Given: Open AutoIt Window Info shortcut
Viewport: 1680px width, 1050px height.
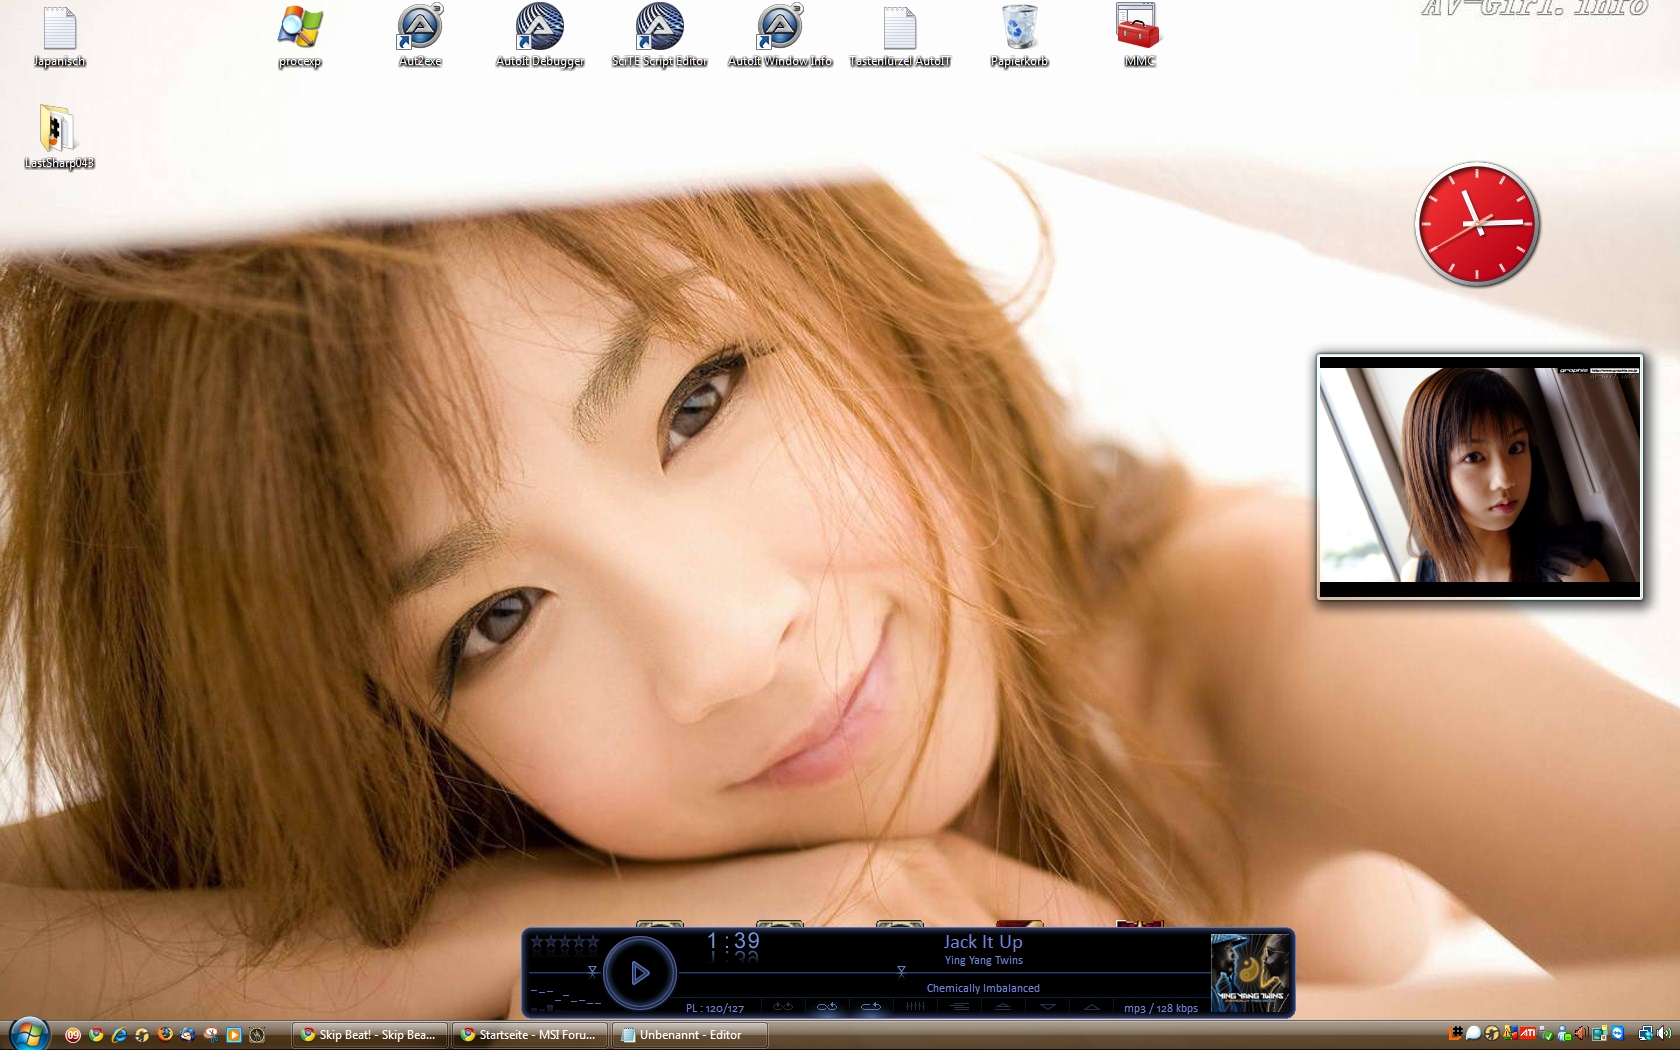Looking at the screenshot, I should pyautogui.click(x=779, y=30).
